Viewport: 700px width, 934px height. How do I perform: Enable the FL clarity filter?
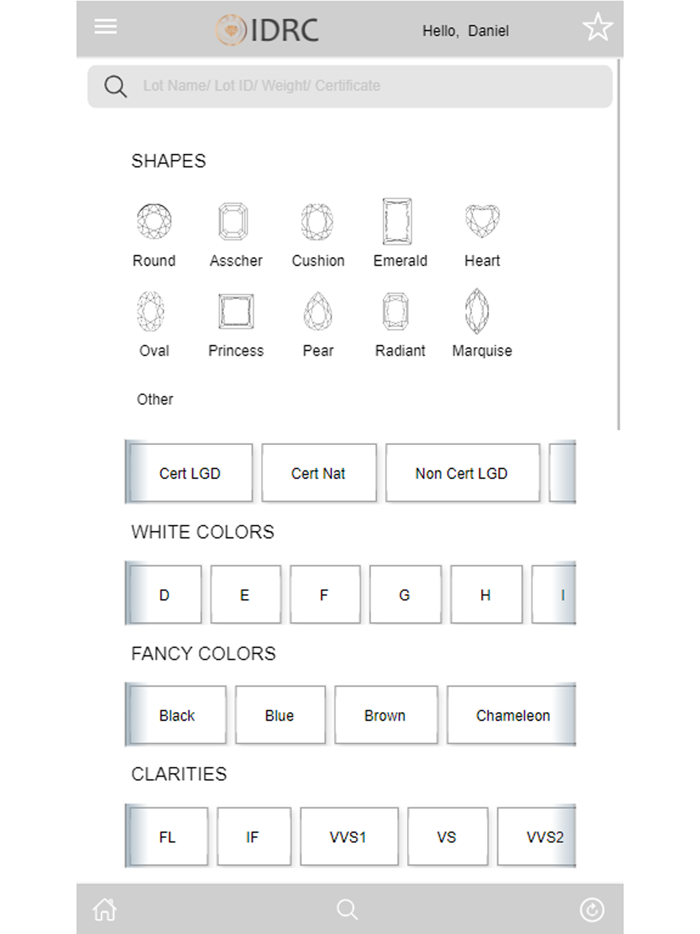pos(167,836)
